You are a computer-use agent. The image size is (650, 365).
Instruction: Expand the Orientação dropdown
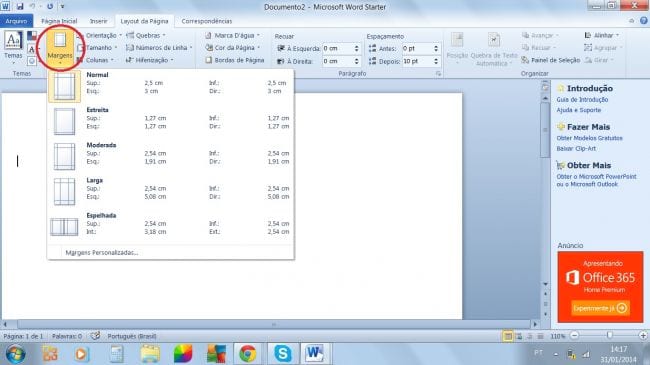tap(99, 36)
